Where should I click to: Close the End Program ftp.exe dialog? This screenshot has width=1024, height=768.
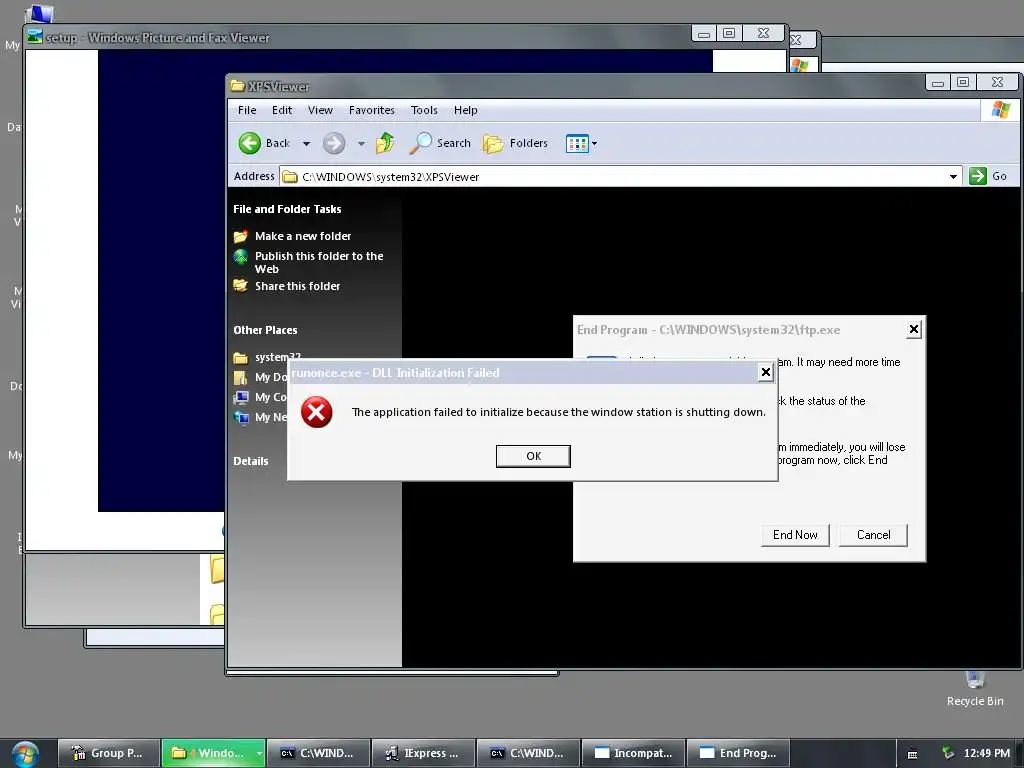pos(914,329)
